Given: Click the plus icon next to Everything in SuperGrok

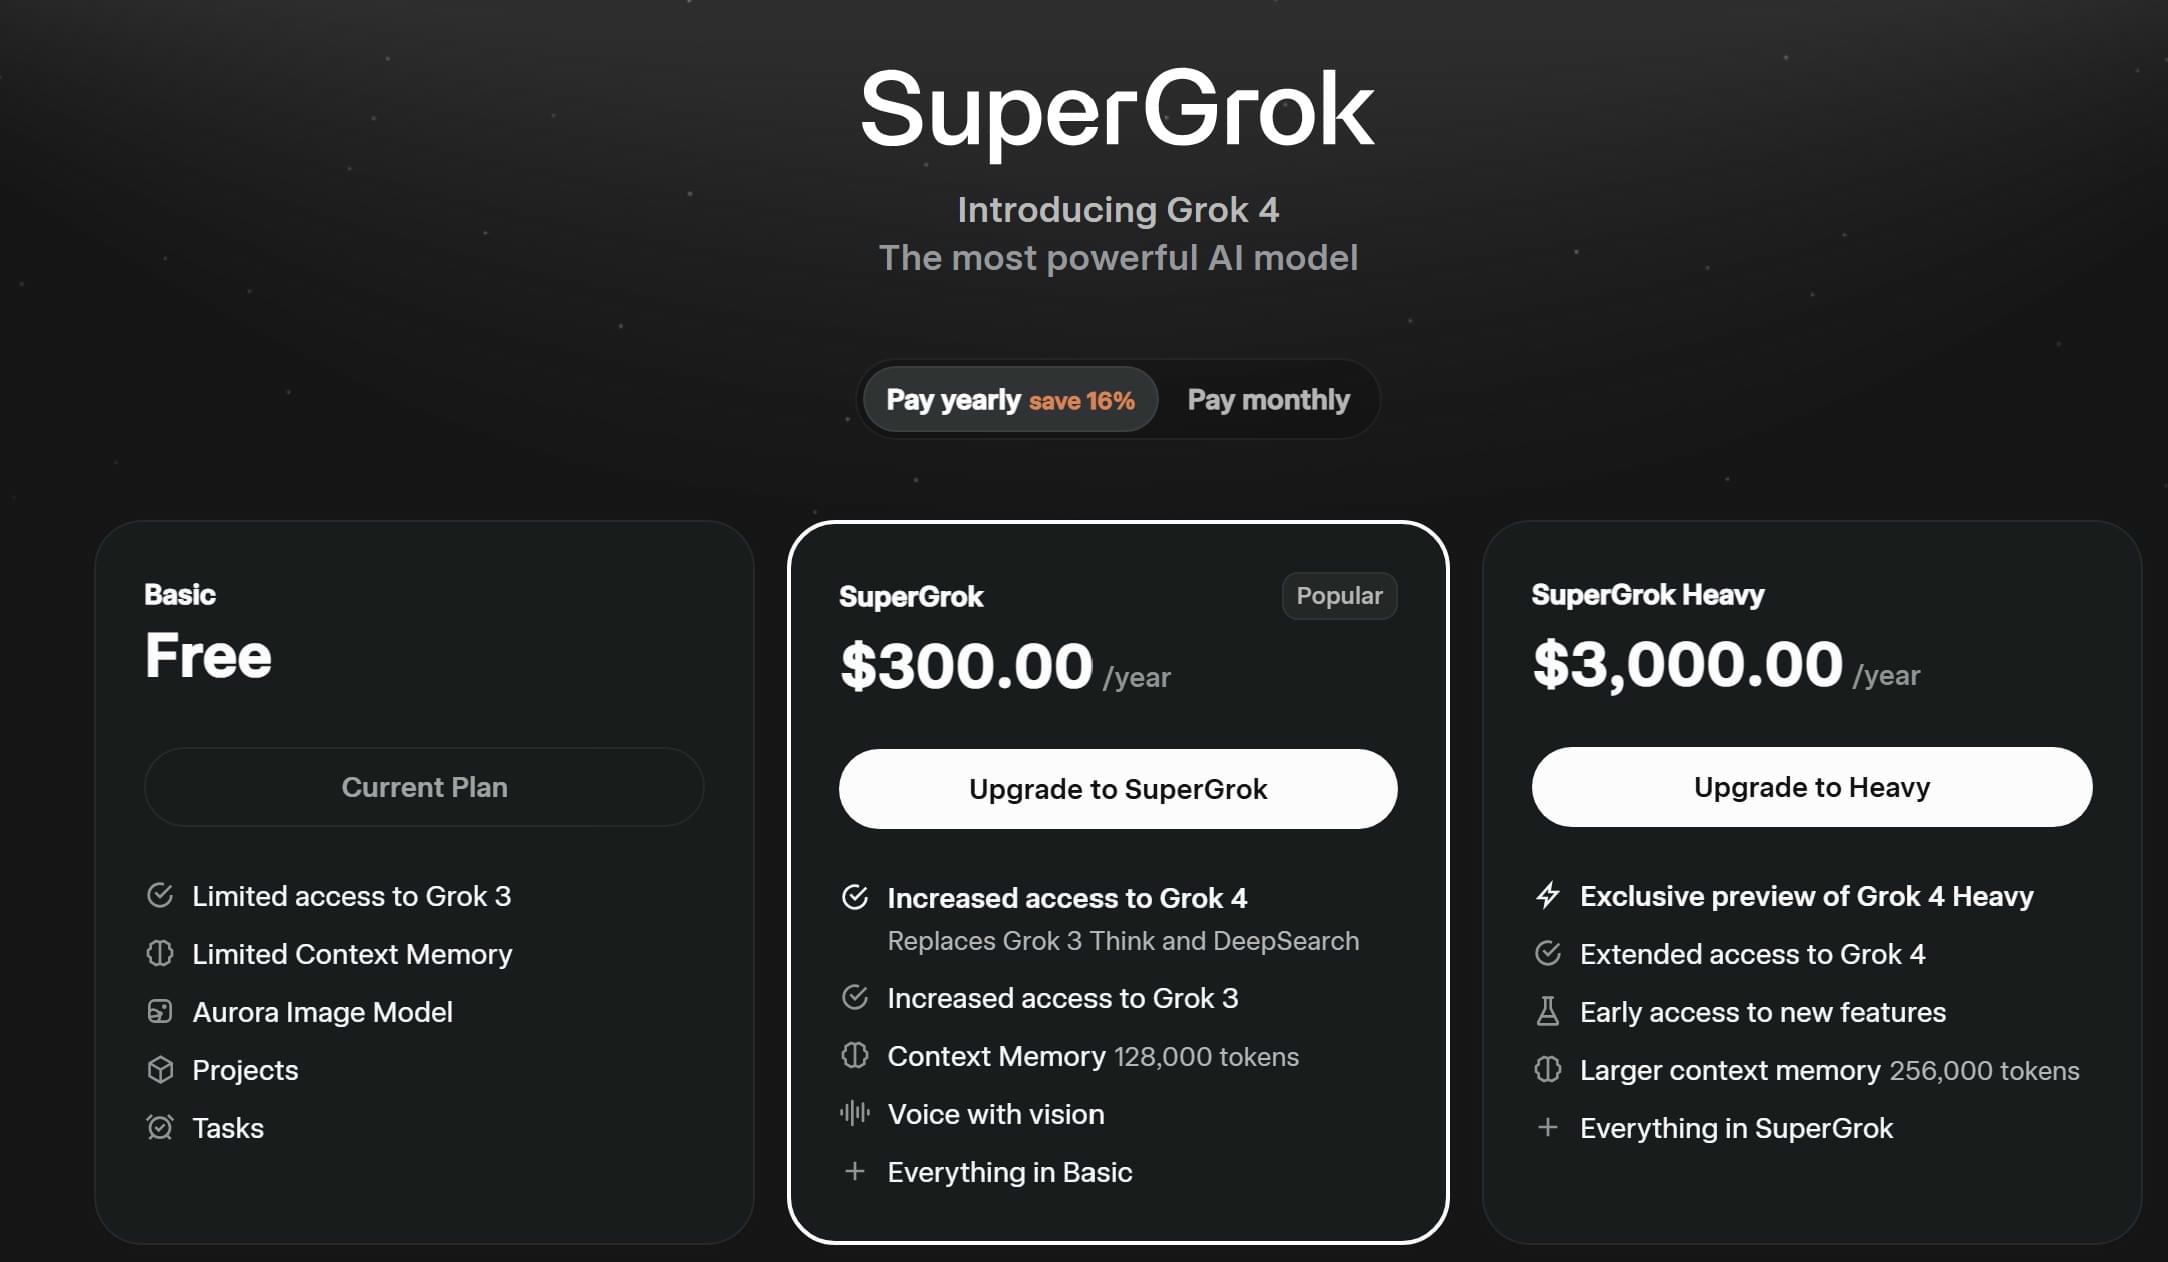Looking at the screenshot, I should [1548, 1127].
